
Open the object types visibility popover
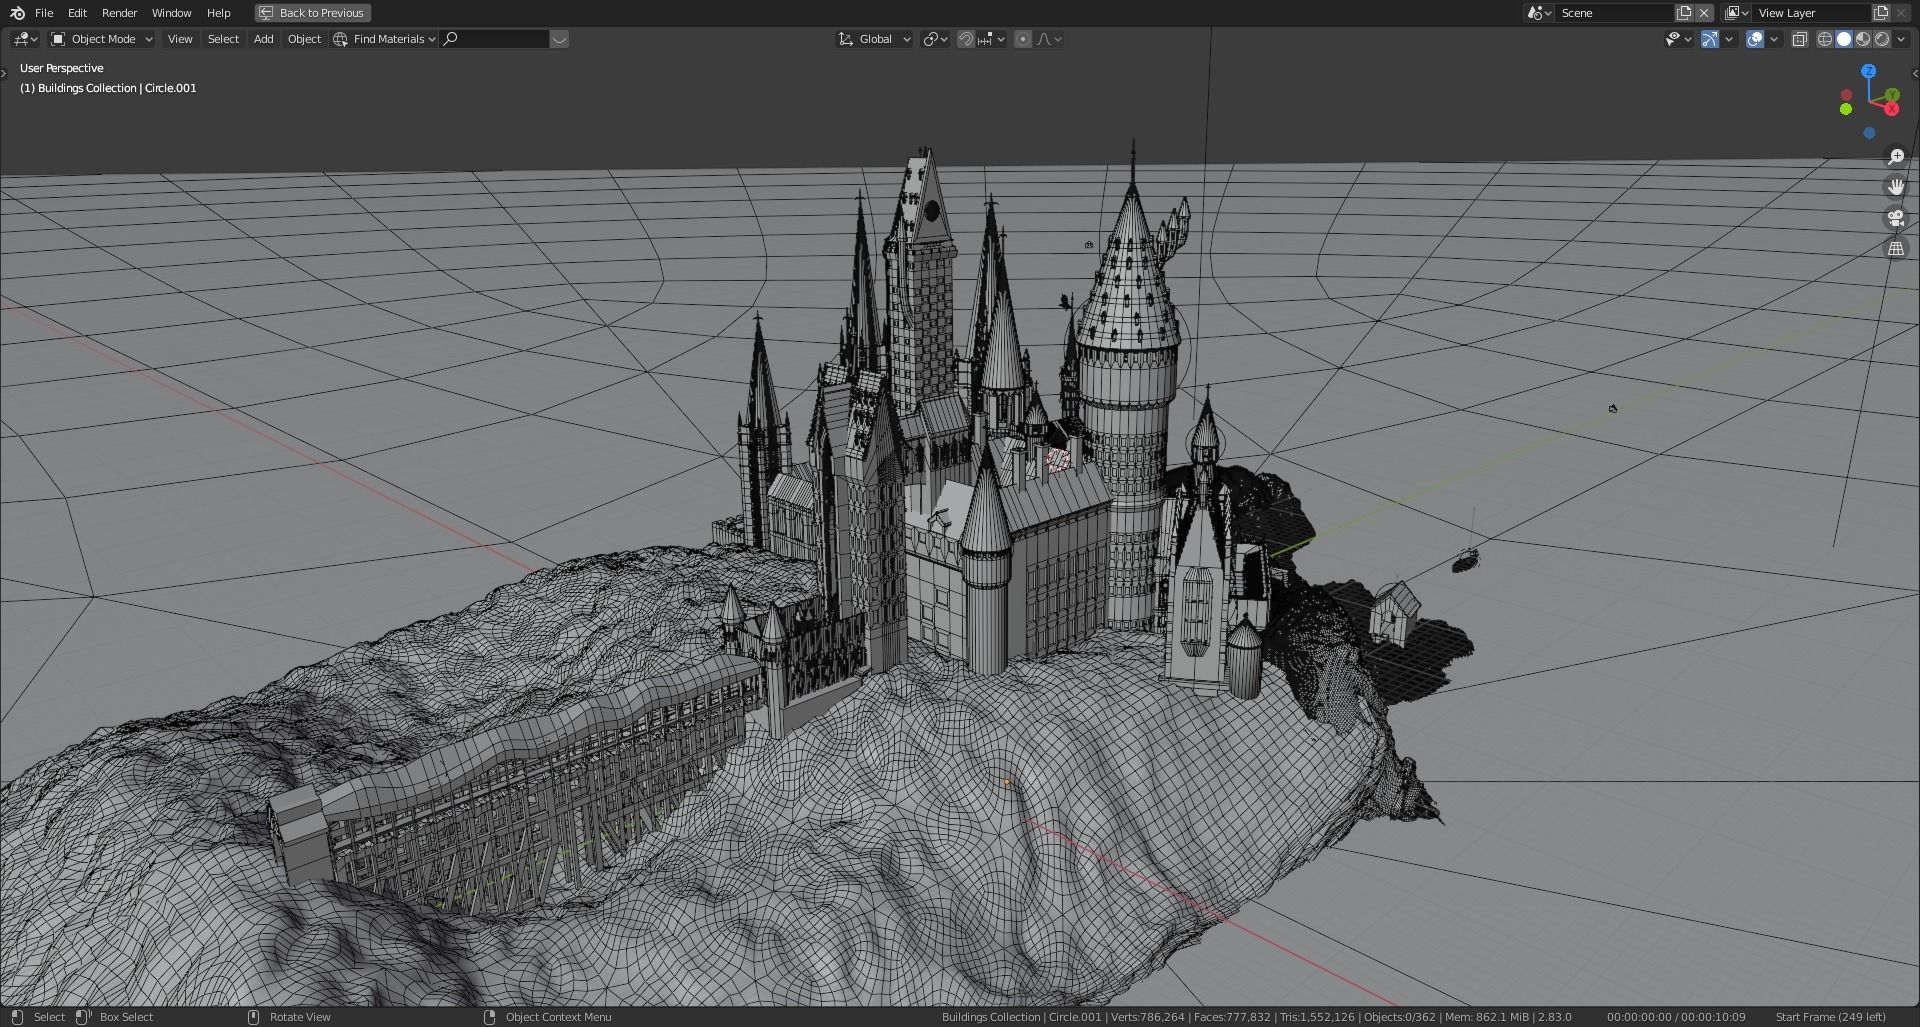[x=1677, y=39]
